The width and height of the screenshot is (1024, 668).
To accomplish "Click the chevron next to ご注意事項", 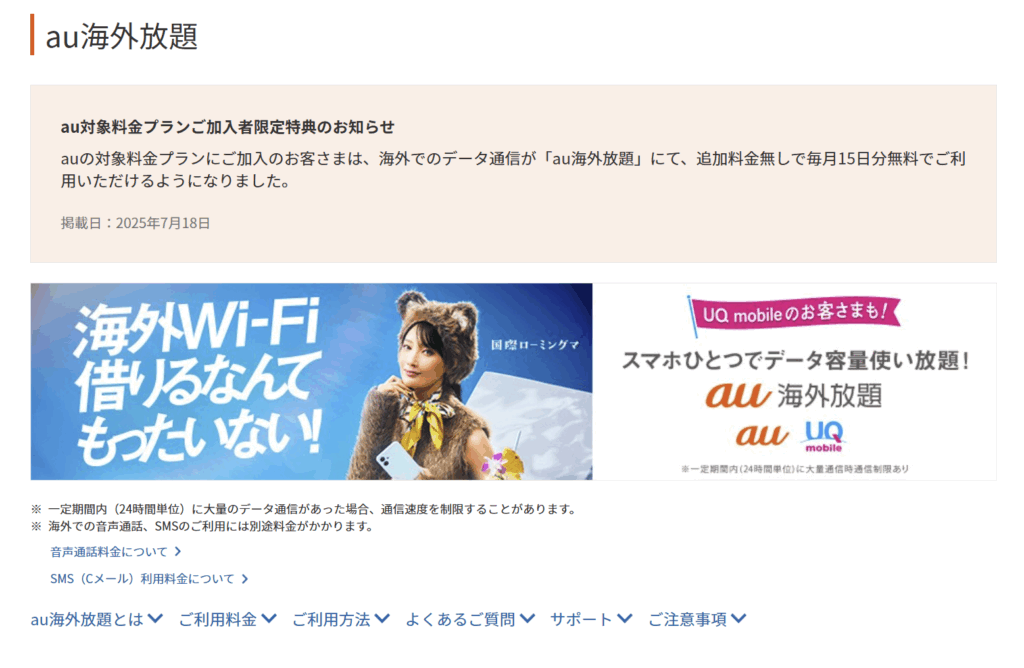I will pos(739,618).
